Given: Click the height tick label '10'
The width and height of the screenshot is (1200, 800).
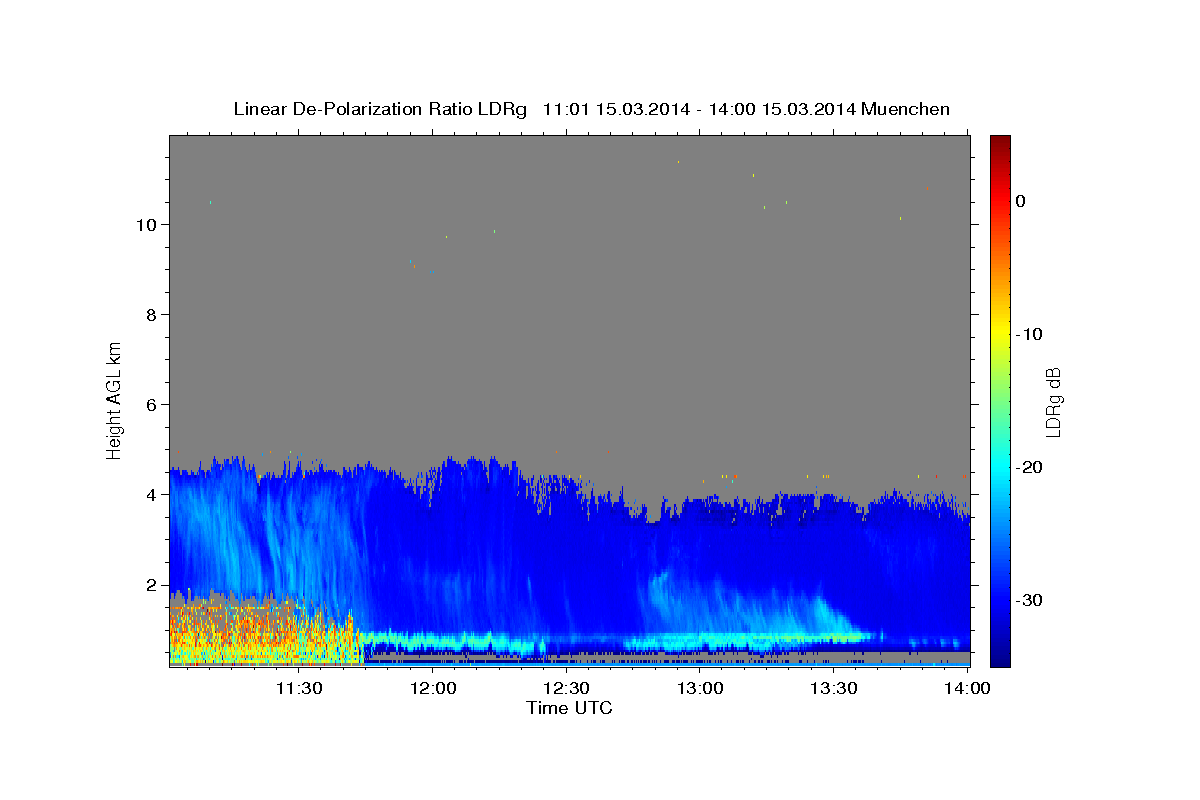Looking at the screenshot, I should click(146, 224).
